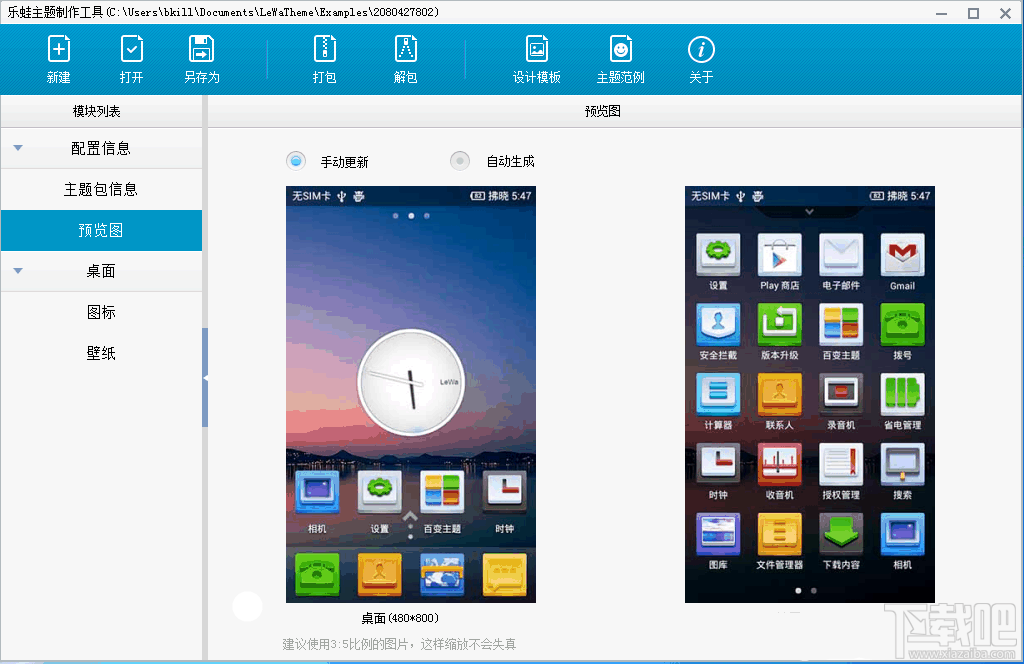This screenshot has width=1024, height=664.
Task: Select the 桌面 group label
Action: (x=101, y=271)
